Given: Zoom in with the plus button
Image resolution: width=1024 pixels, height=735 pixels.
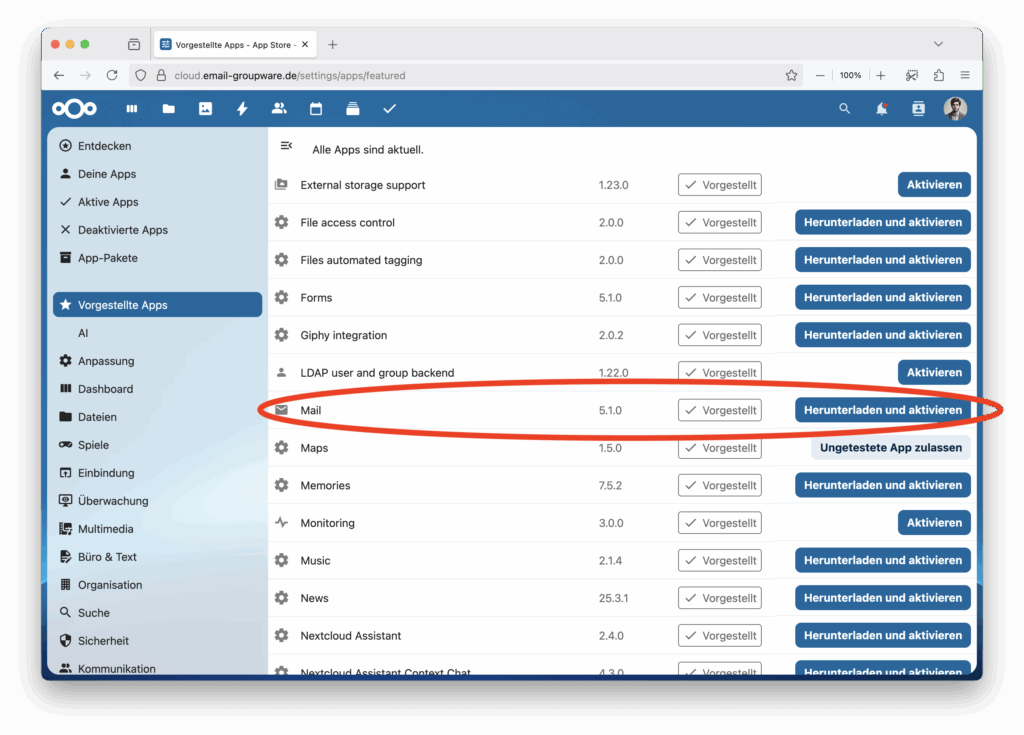Looking at the screenshot, I should point(881,75).
